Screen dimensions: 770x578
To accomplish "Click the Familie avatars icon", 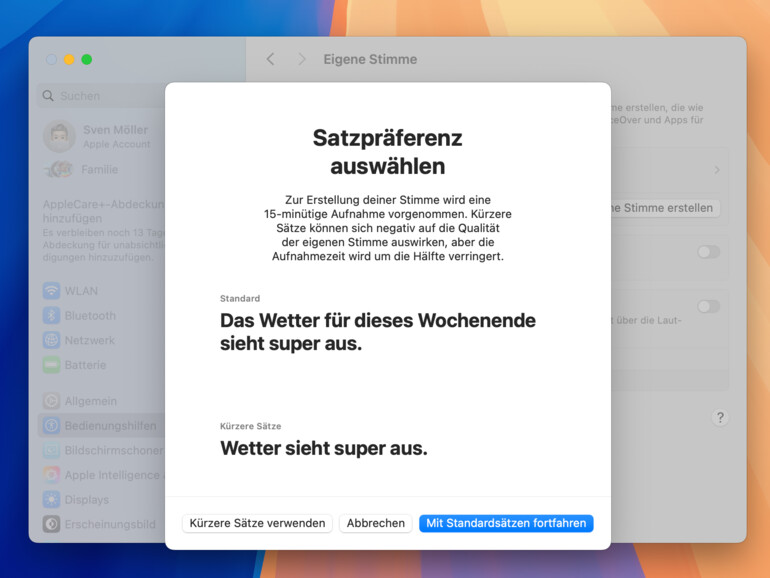I will point(59,169).
